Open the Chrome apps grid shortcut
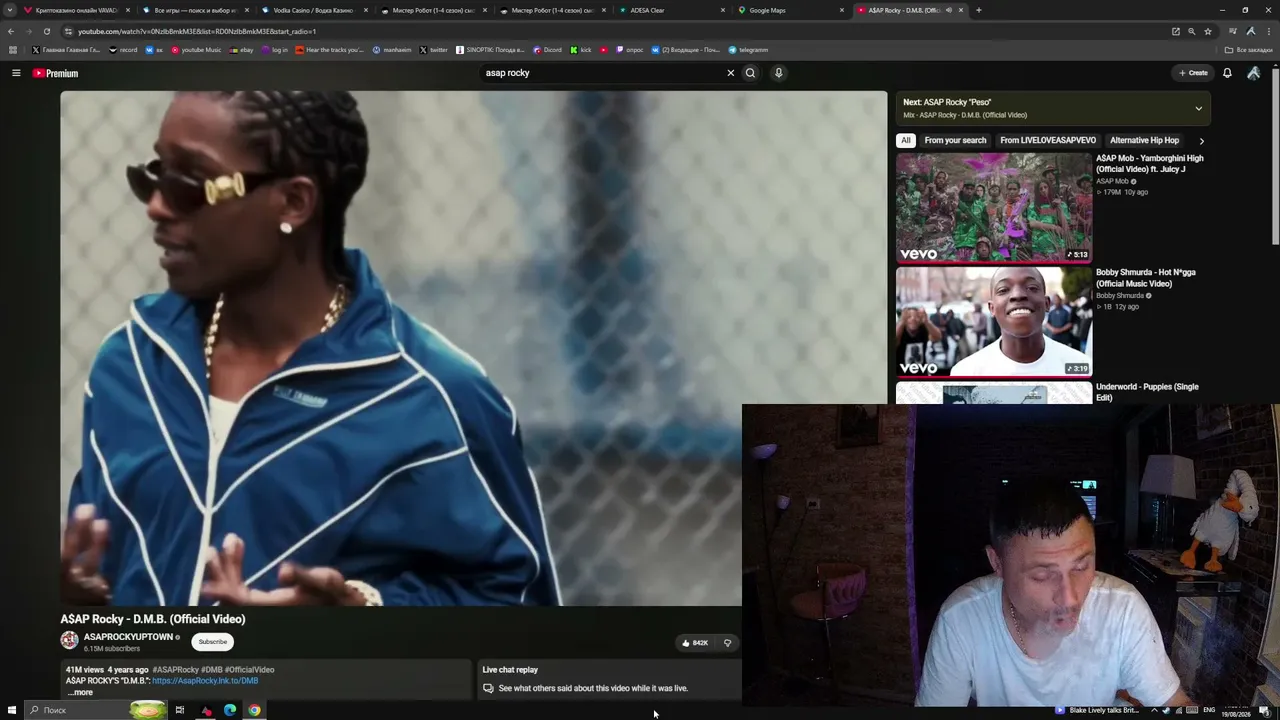Image resolution: width=1280 pixels, height=720 pixels. click(x=13, y=50)
